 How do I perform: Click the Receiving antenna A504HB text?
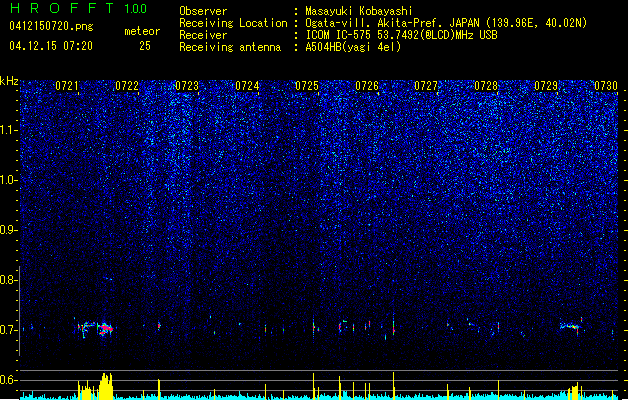[x=290, y=47]
